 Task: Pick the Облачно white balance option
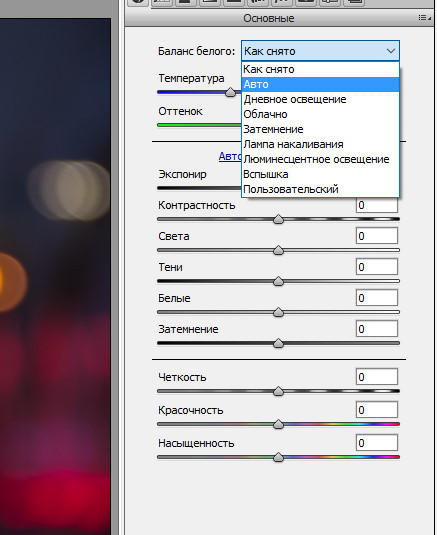(320, 114)
